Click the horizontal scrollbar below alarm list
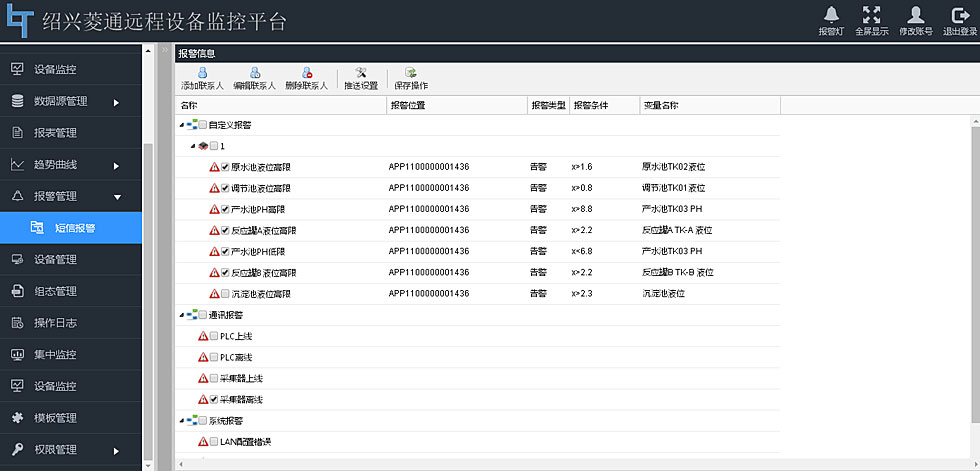This screenshot has width=980, height=471. (570, 464)
